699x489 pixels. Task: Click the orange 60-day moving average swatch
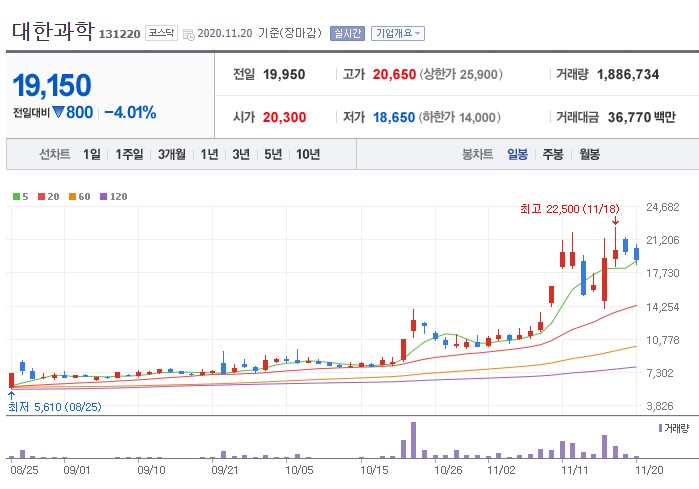pos(72,197)
